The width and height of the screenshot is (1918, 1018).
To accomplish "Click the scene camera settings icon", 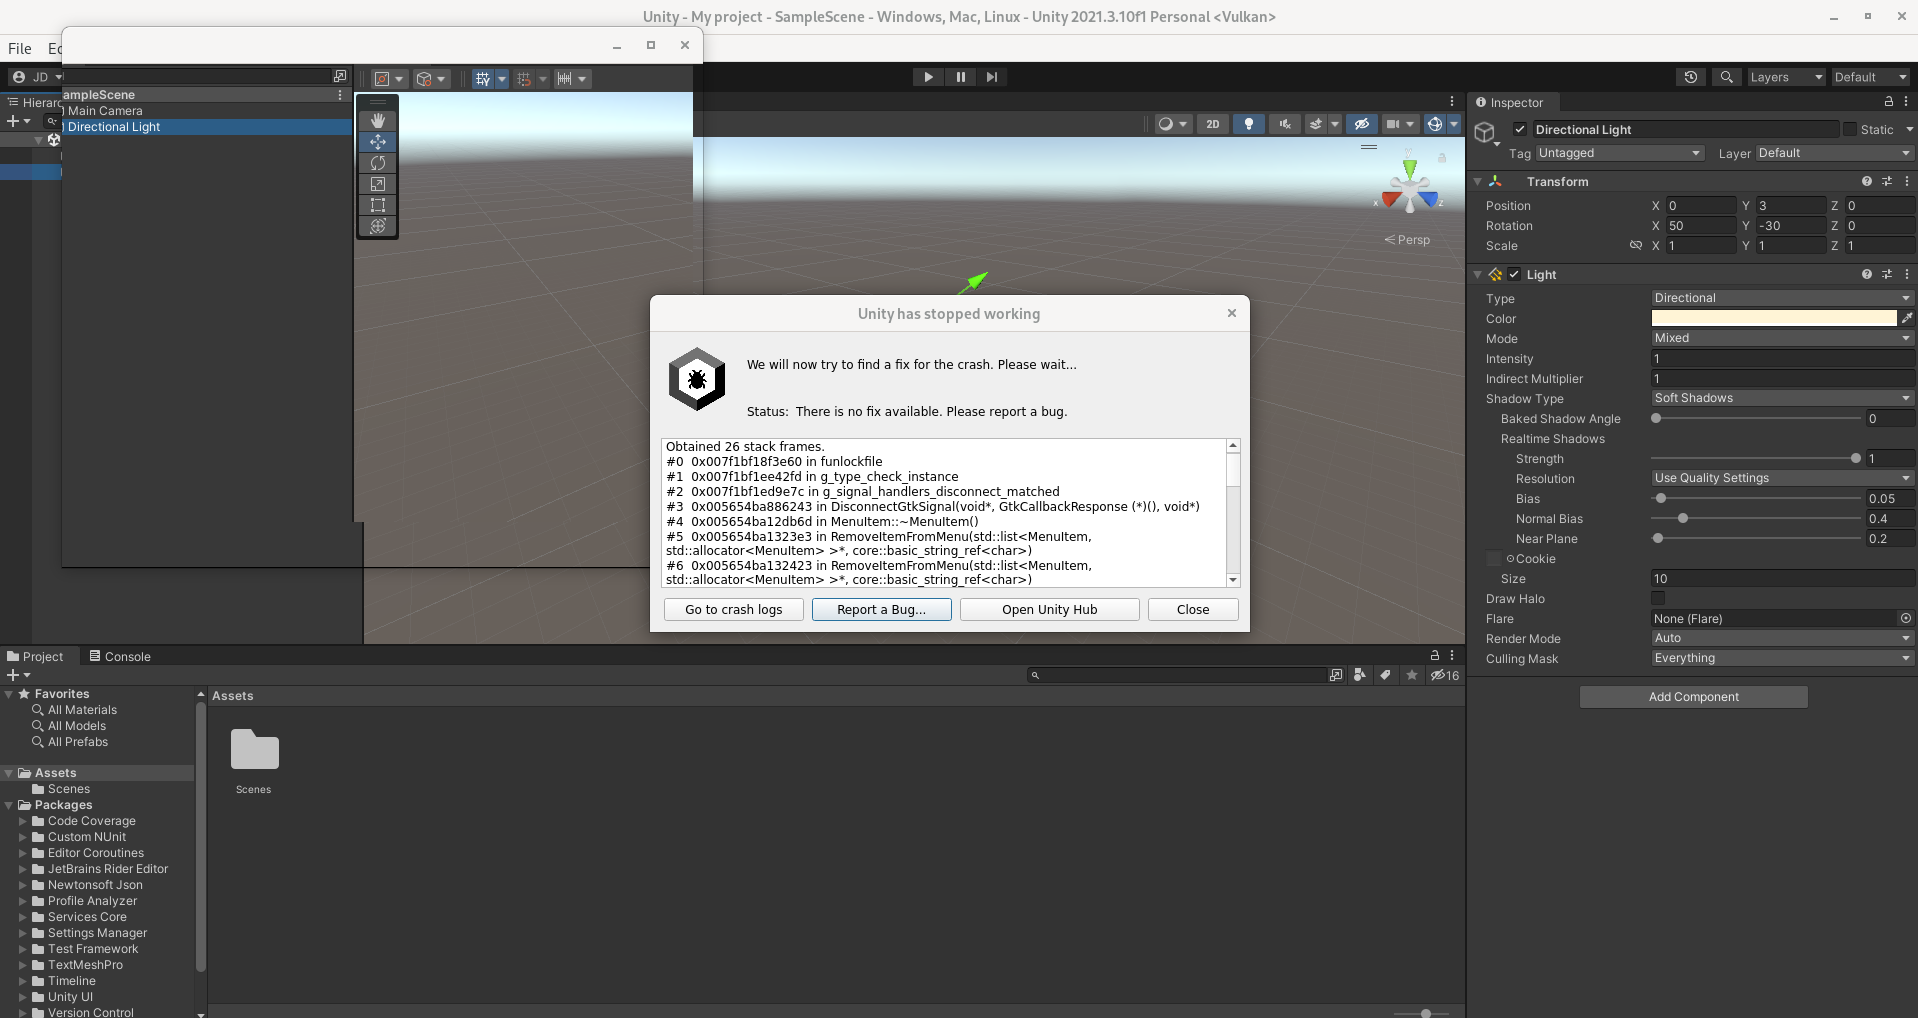I will 1392,124.
